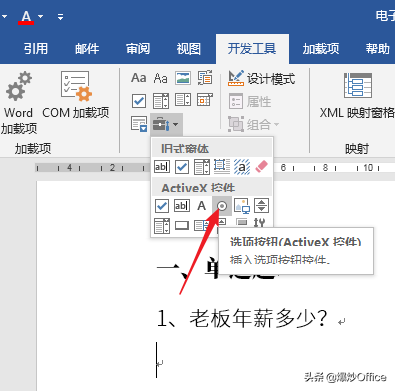Switch to the 邮件 tab
395x391 pixels.
pyautogui.click(x=87, y=49)
